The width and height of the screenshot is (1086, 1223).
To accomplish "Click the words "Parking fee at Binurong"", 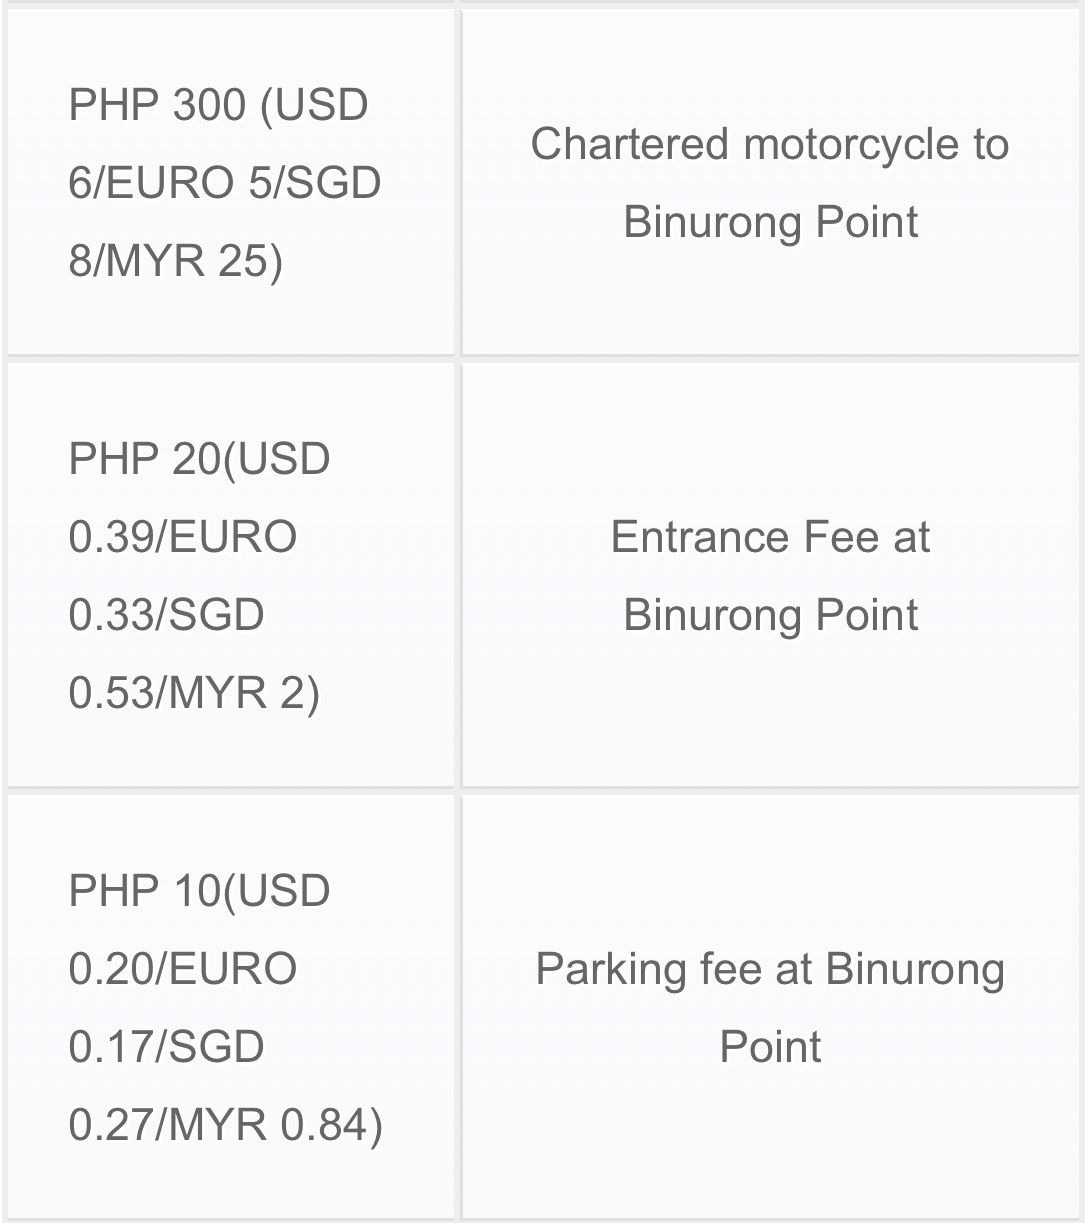I will coord(769,970).
